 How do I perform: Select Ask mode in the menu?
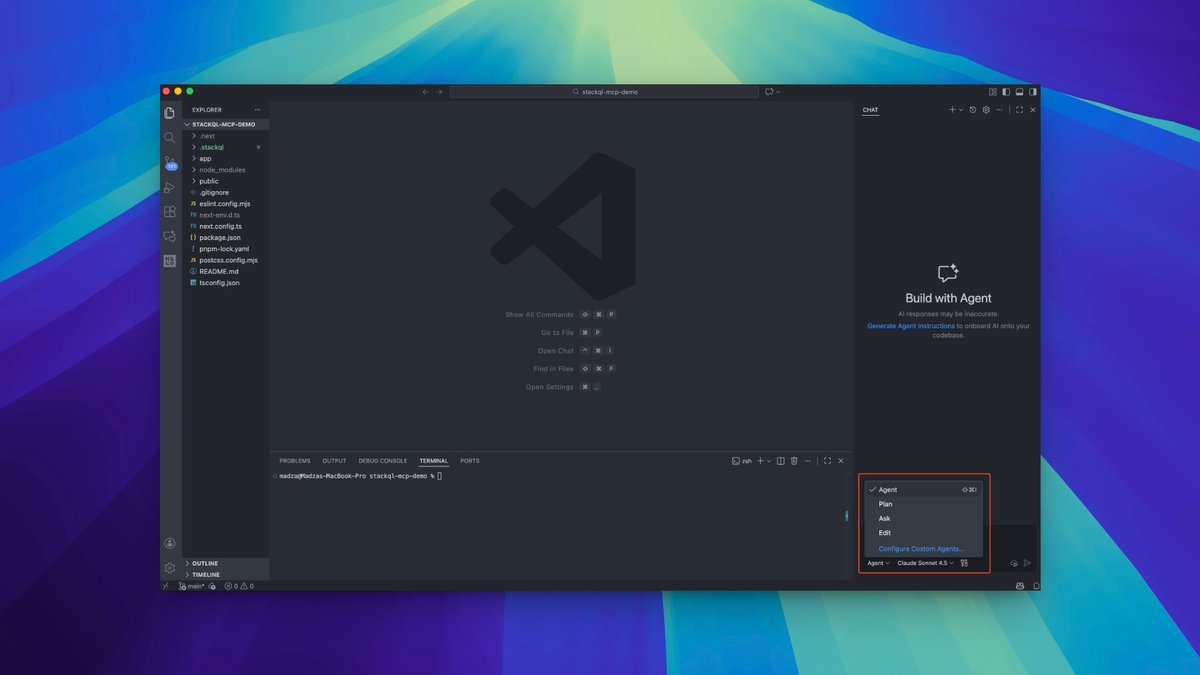924,518
